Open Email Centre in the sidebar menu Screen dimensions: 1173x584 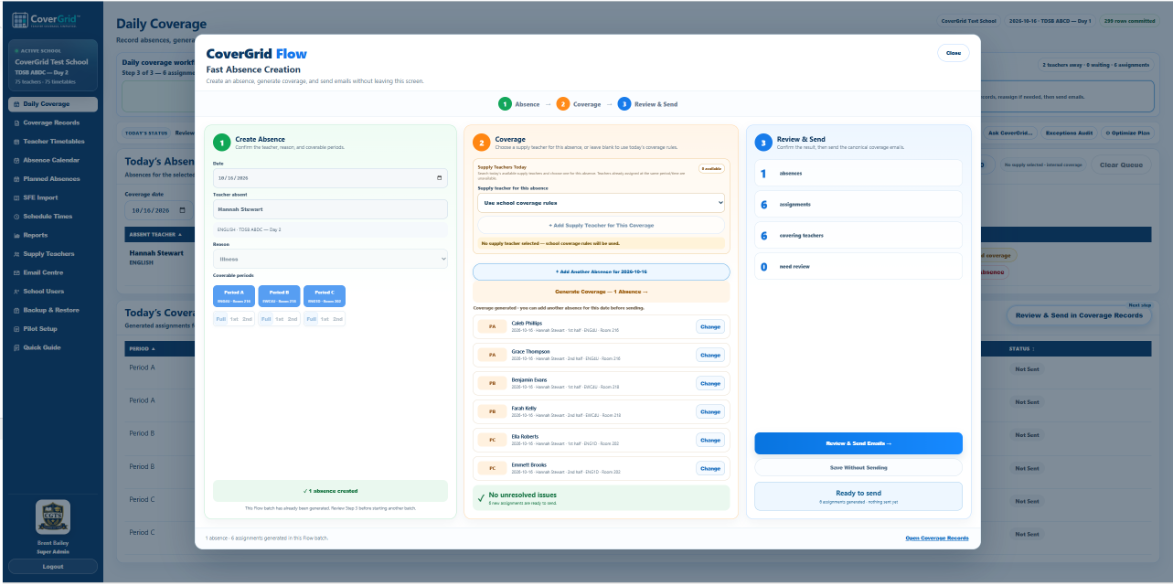pyautogui.click(x=53, y=273)
